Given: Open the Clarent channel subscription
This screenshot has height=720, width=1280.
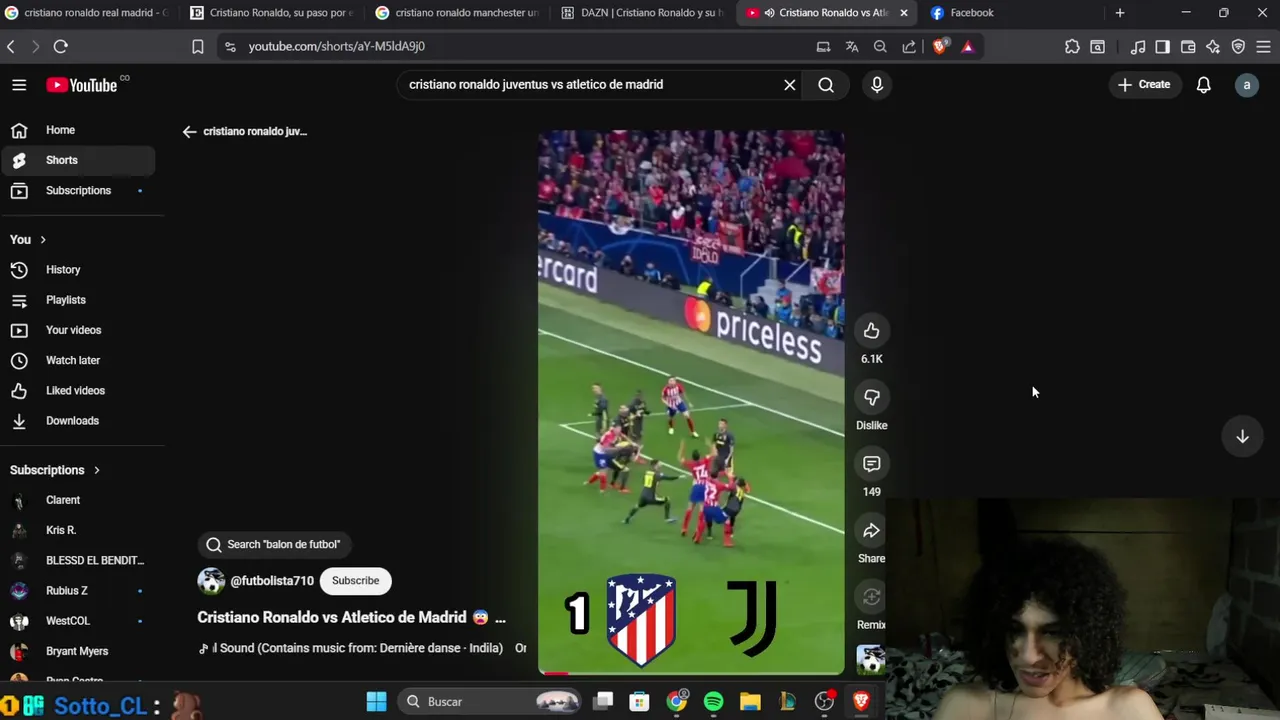Looking at the screenshot, I should (78, 500).
